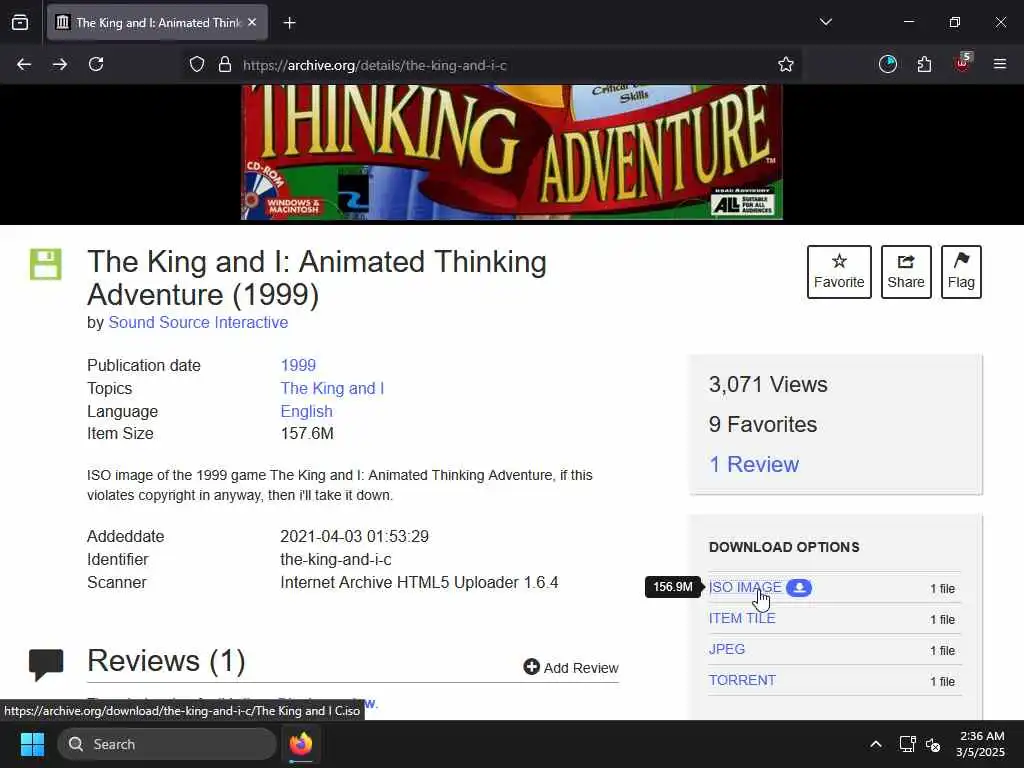Image resolution: width=1024 pixels, height=768 pixels.
Task: Click the taskbar Search box
Action: [x=167, y=744]
